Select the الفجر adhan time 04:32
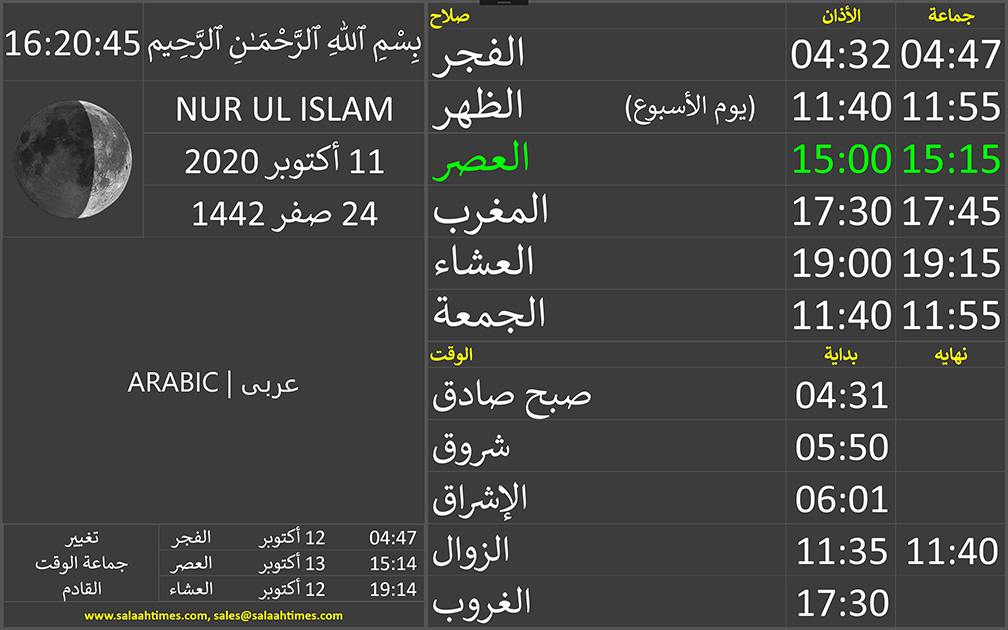Screen dimensions: 1008x630 coord(840,55)
